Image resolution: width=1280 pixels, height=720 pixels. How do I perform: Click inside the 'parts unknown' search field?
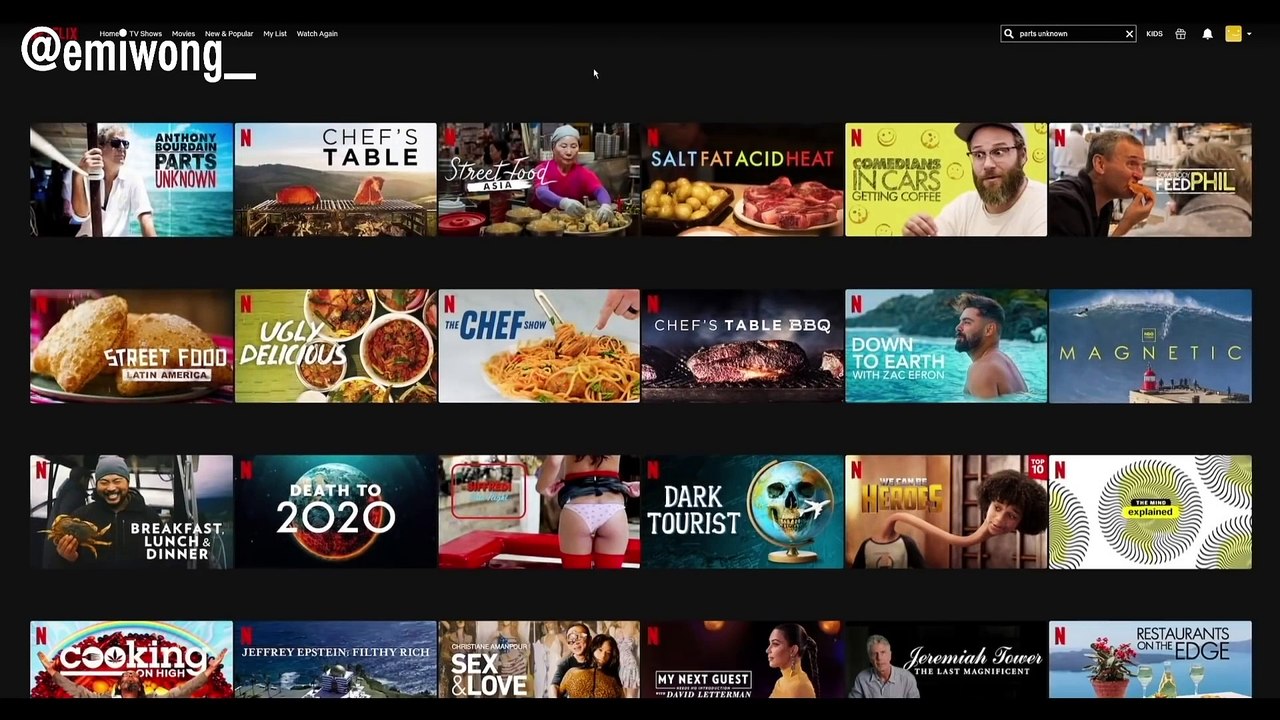[x=1068, y=34]
